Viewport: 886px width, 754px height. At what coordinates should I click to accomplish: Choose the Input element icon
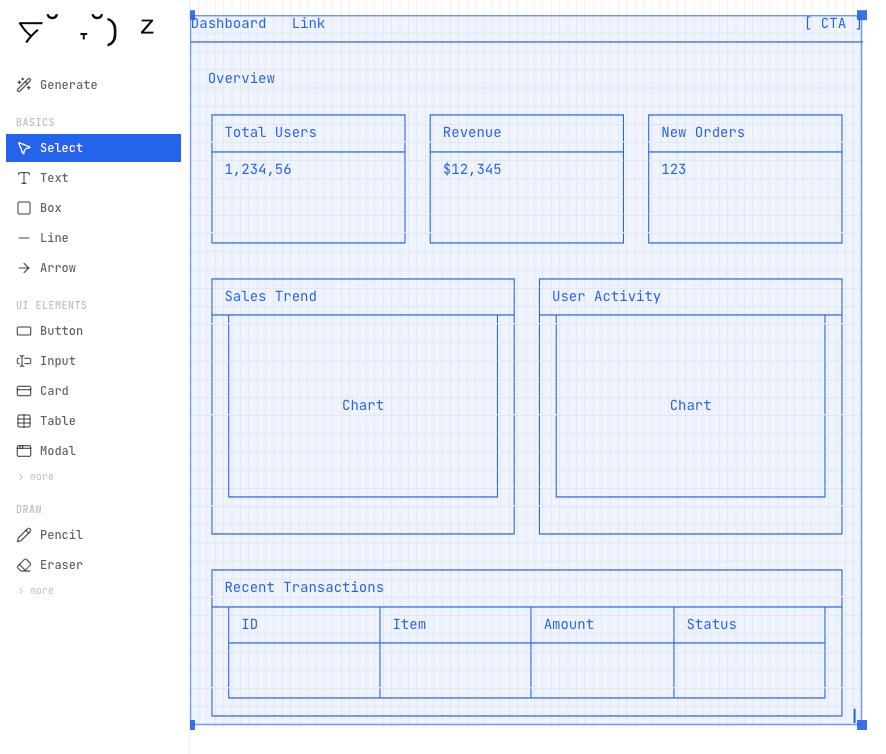tap(24, 361)
